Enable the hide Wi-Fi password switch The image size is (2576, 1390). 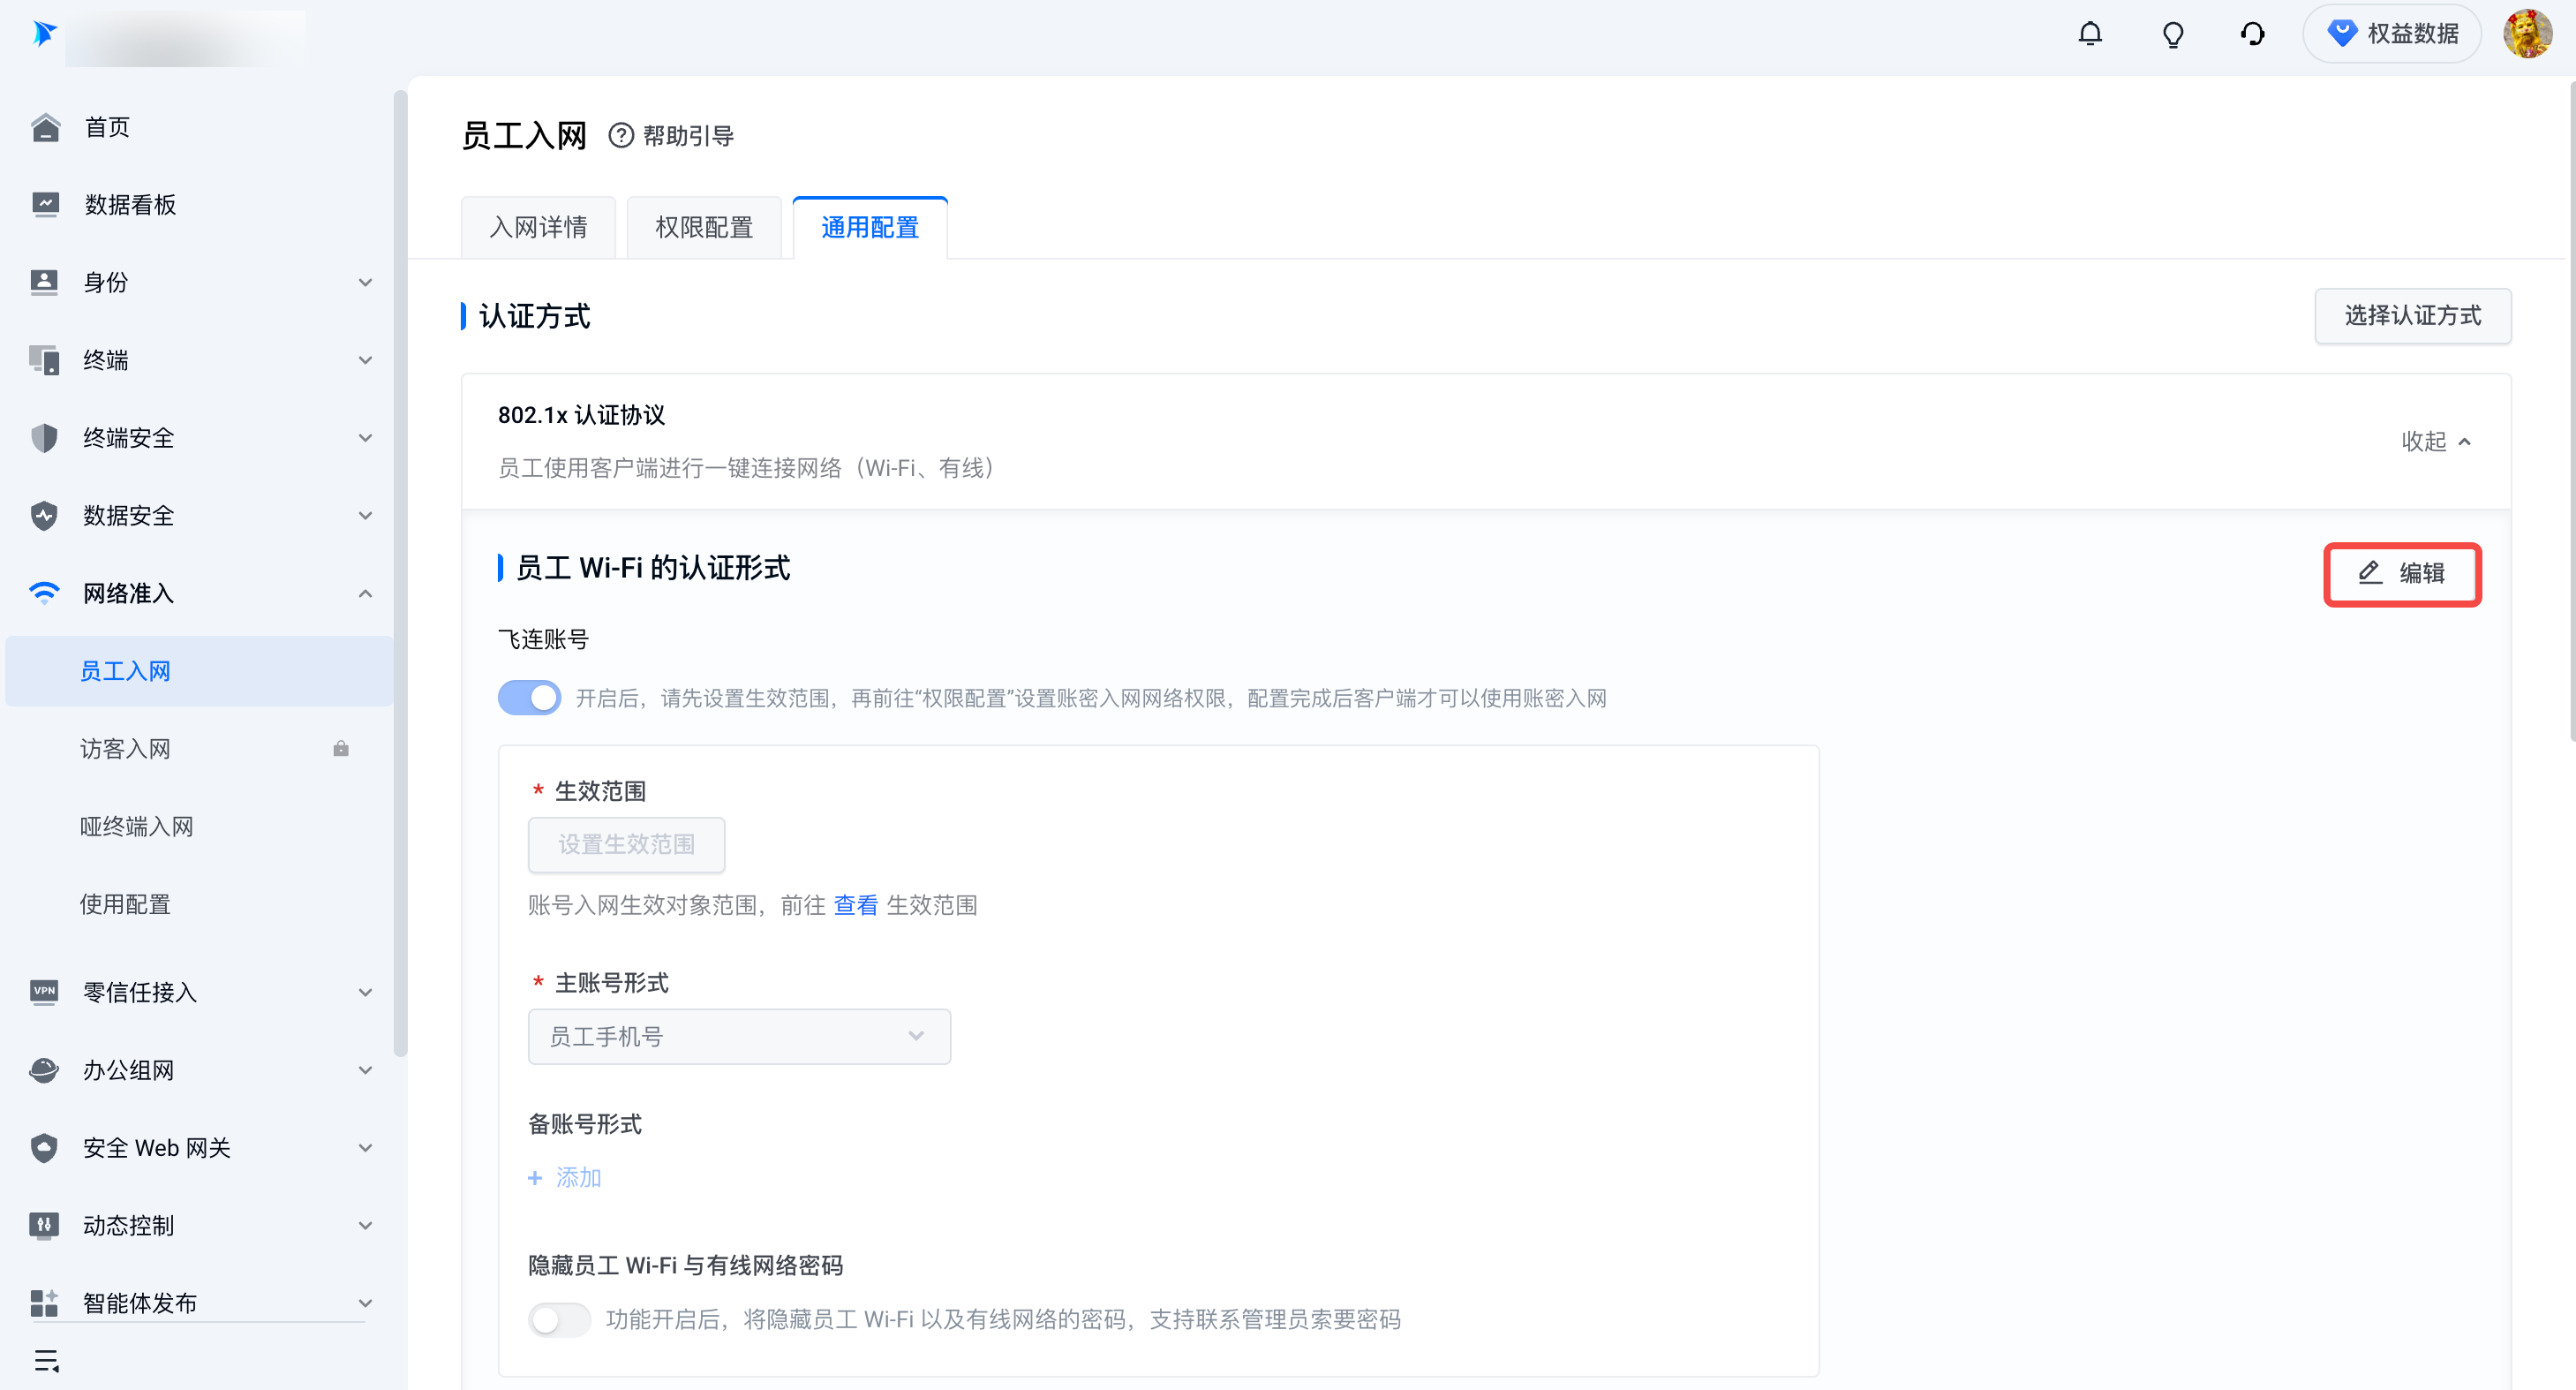click(559, 1319)
